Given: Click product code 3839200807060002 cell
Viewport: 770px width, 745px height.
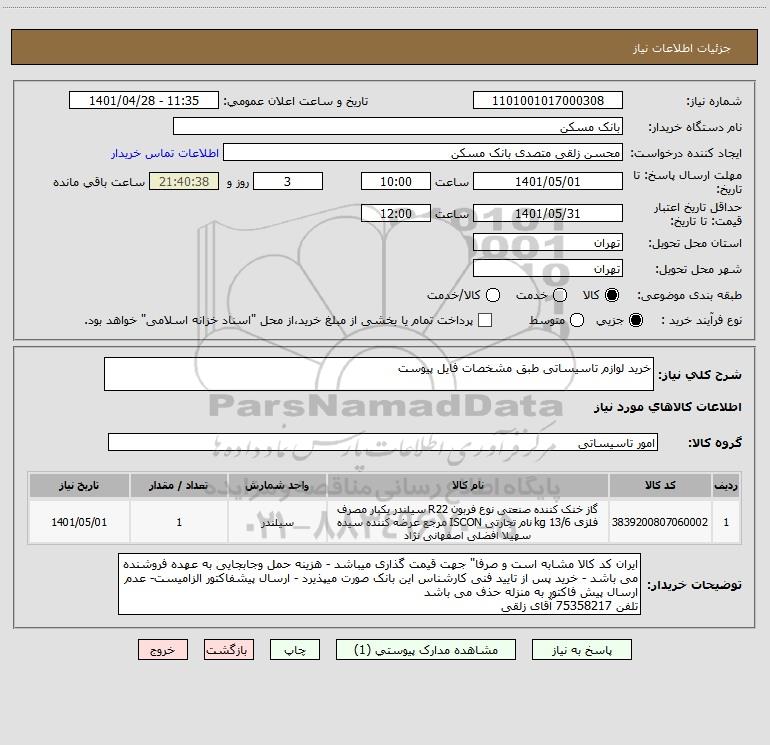Looking at the screenshot, I should click(x=660, y=522).
